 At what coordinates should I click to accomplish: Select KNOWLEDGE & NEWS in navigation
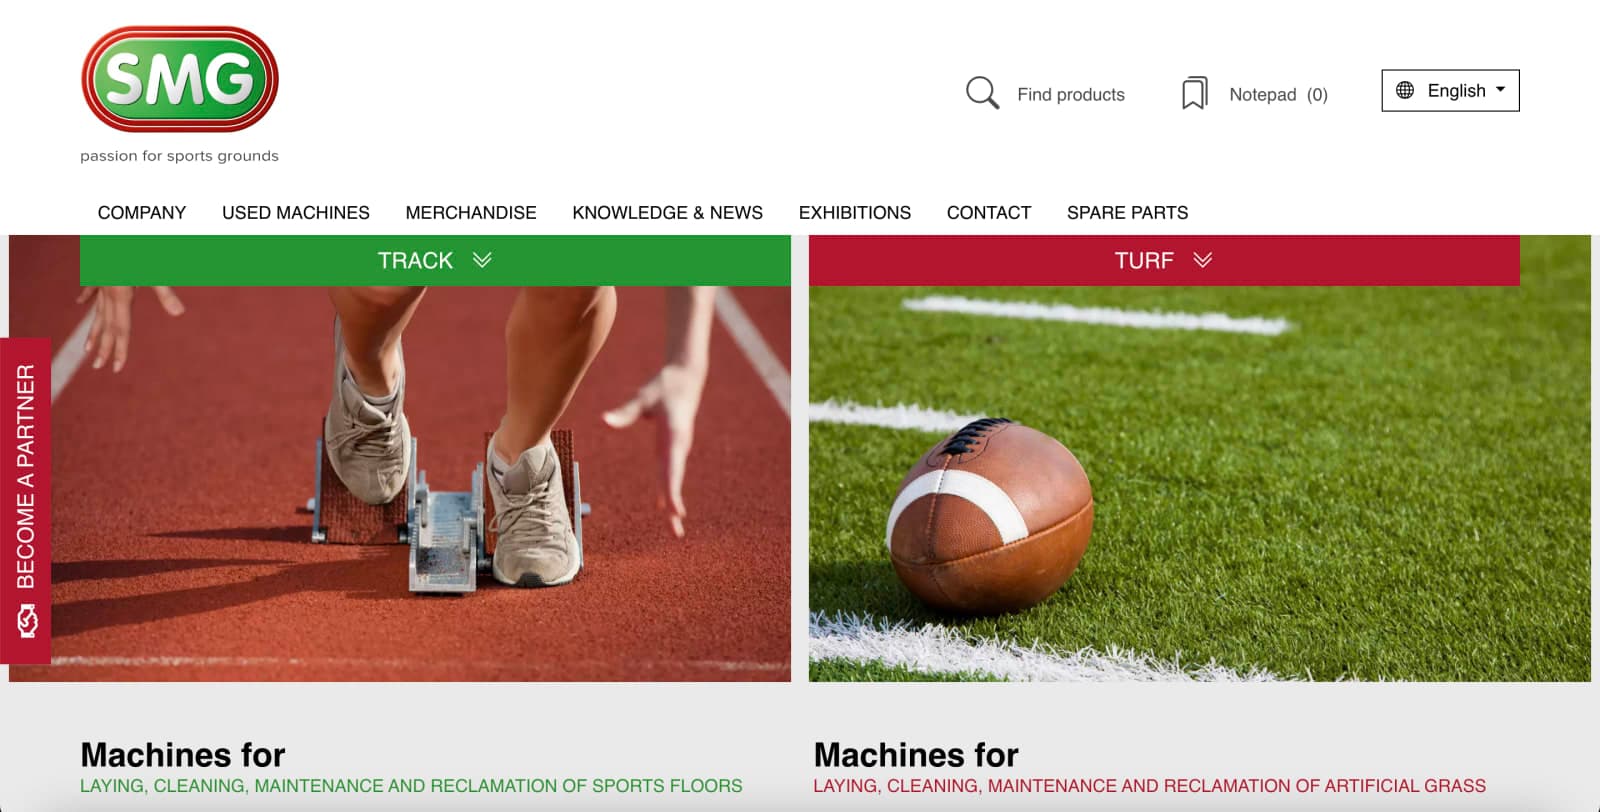(667, 212)
